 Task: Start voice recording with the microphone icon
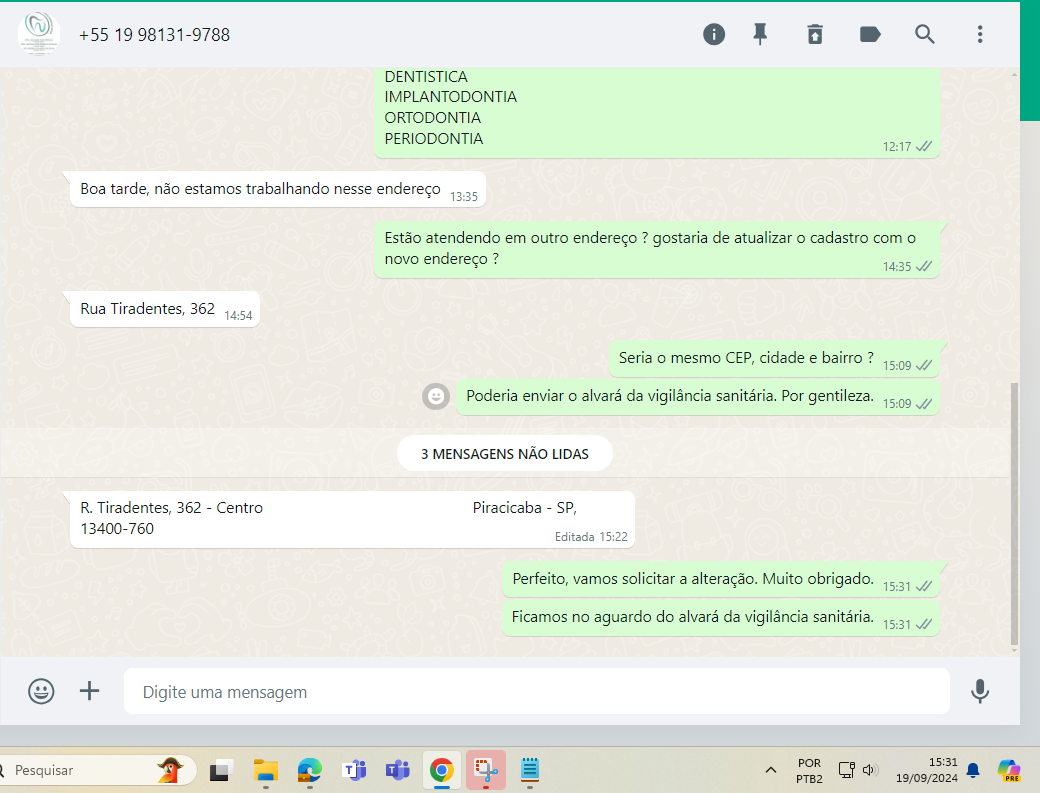point(980,691)
